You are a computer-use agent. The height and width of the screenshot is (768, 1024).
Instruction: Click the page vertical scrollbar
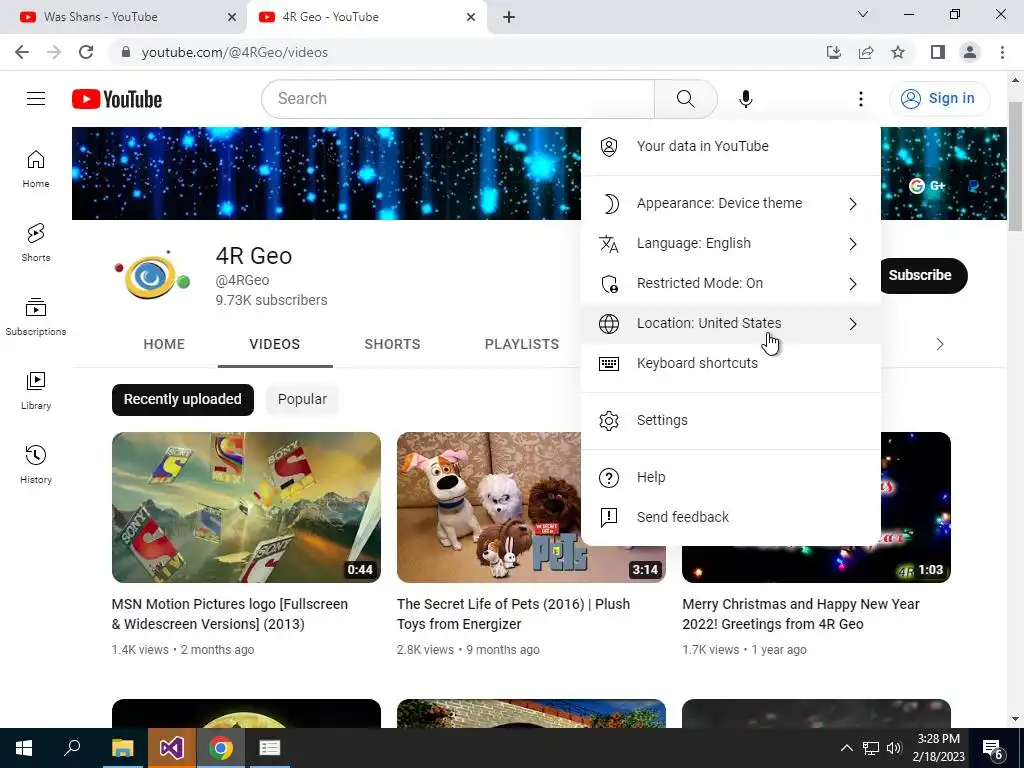click(x=1015, y=166)
